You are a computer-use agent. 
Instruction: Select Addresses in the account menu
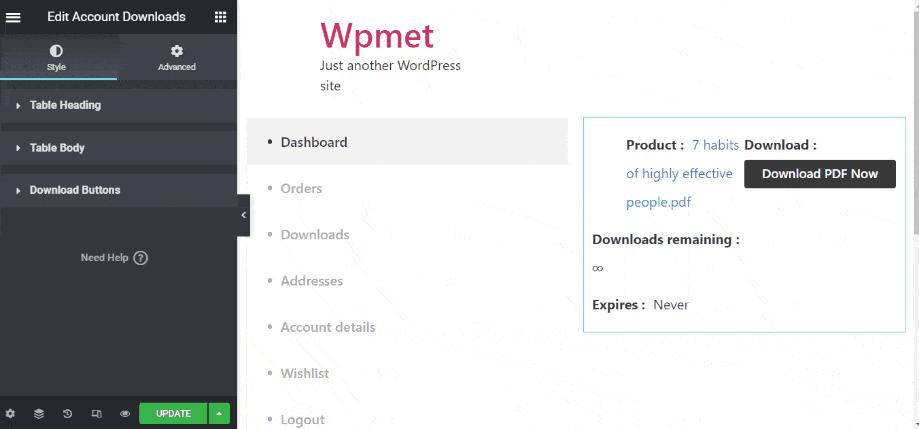[312, 281]
